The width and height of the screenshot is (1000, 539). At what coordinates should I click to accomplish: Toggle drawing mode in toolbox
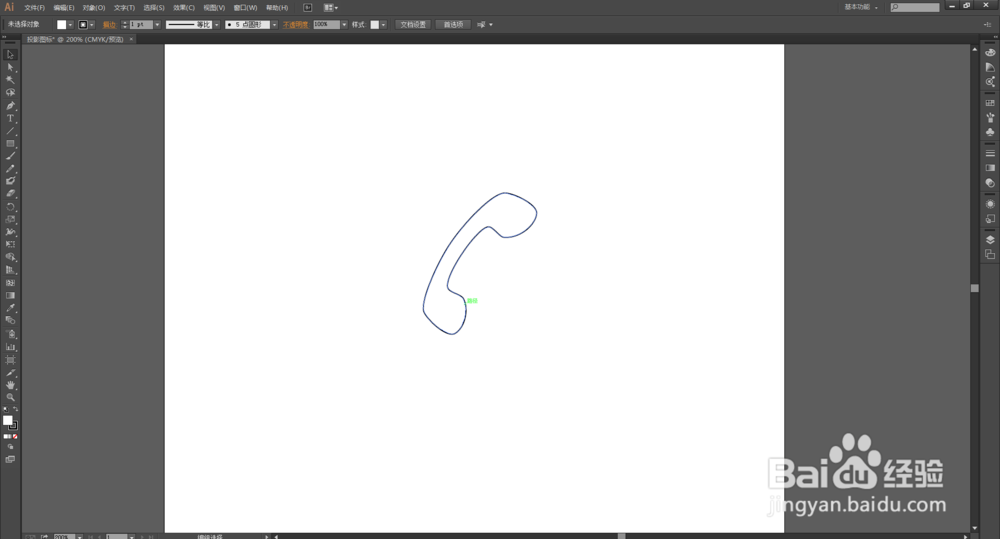point(10,447)
